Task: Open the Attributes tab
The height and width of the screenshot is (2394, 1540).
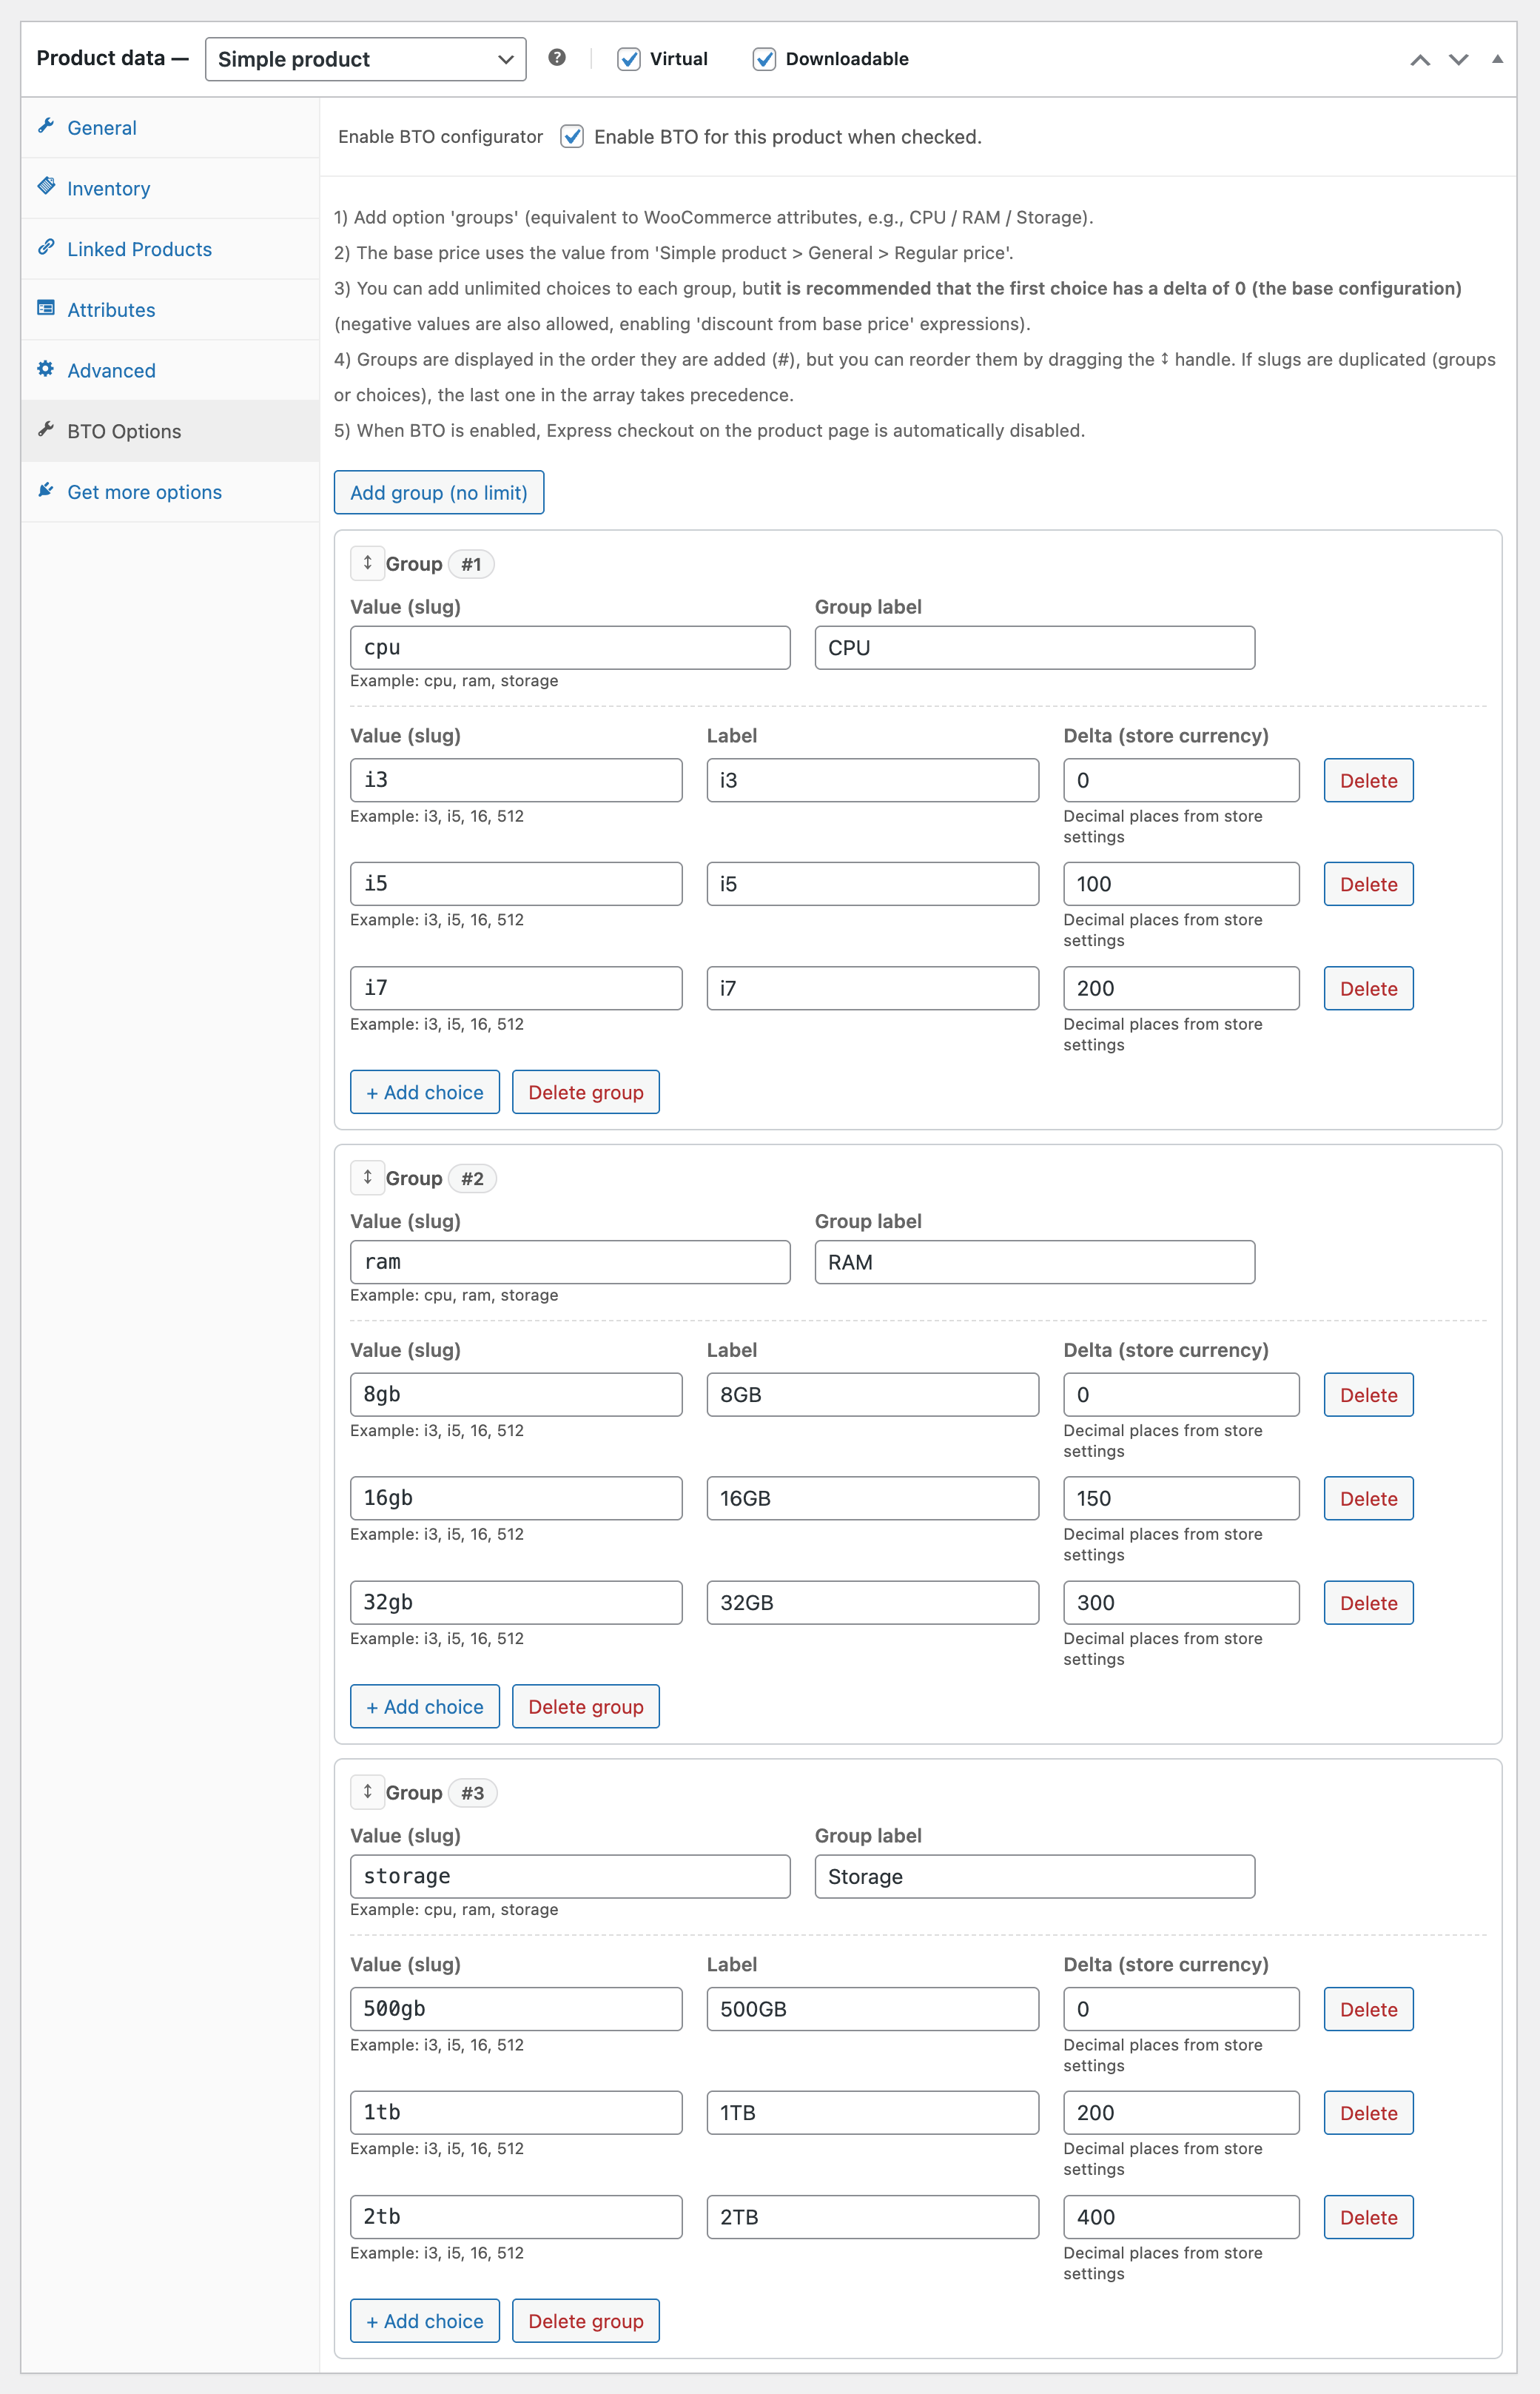Action: click(111, 310)
